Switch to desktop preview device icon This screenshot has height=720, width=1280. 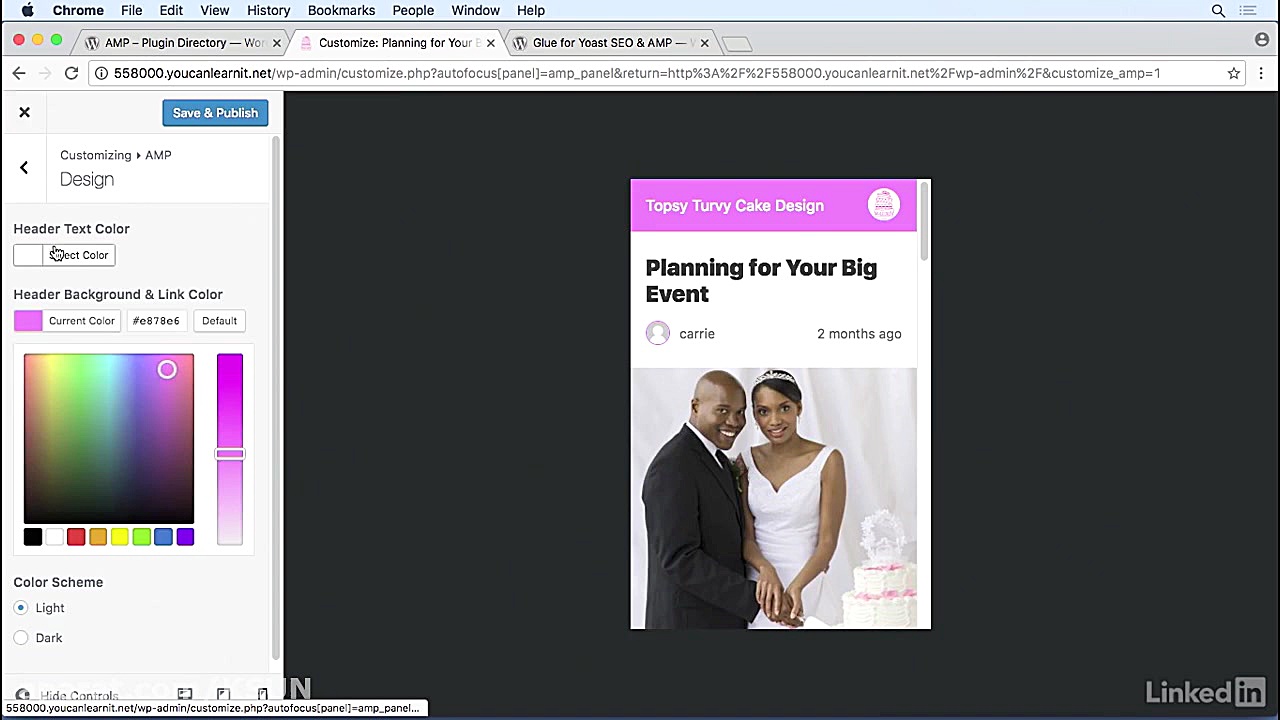185,694
